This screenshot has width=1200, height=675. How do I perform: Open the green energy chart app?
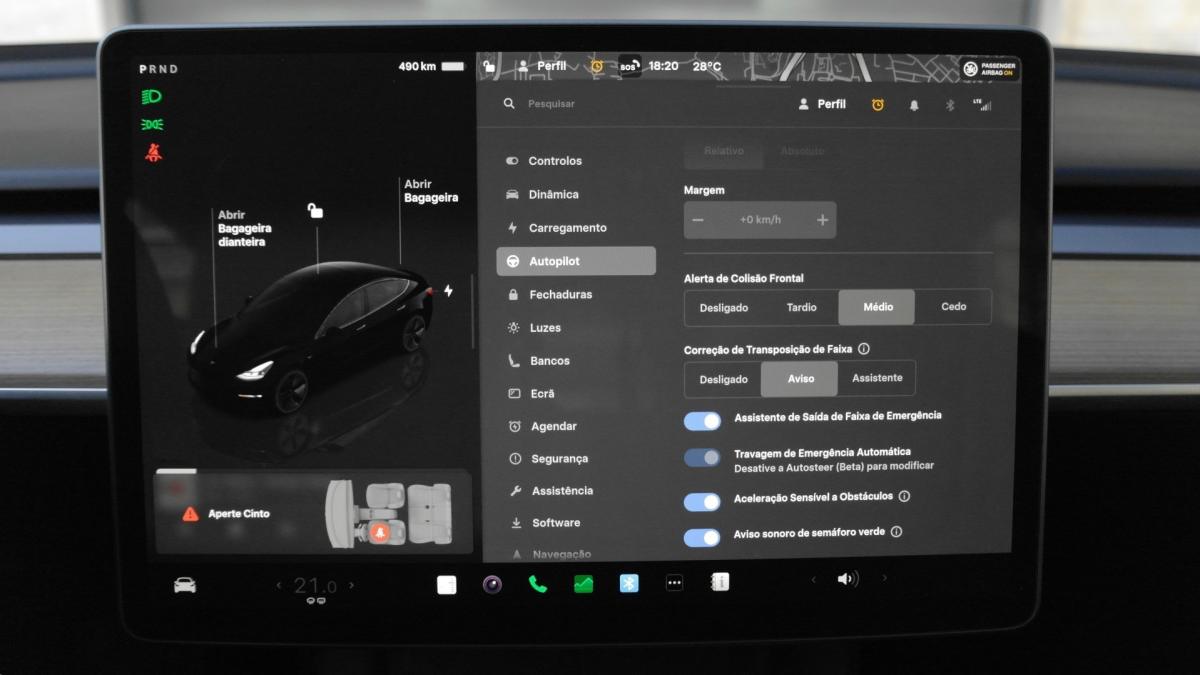[583, 584]
